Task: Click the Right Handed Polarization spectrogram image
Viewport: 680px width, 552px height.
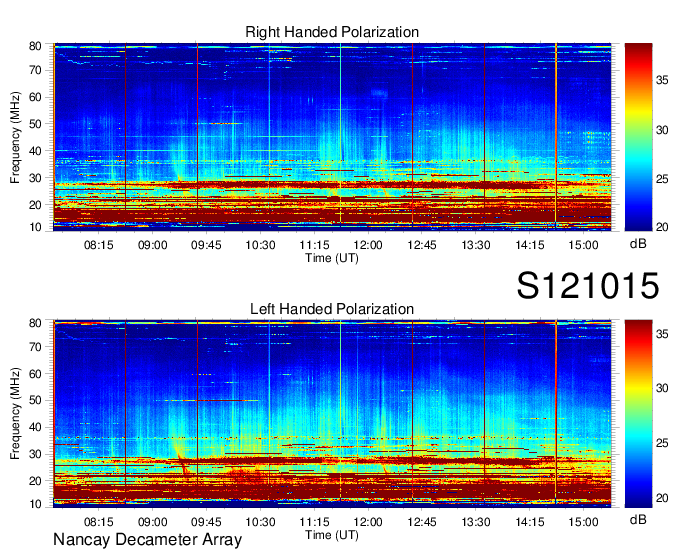Action: 332,137
